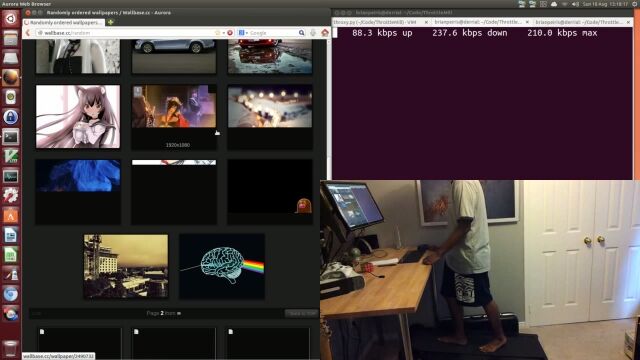Open downloads via the down-arrow toolbar icon
Viewport: 640px width, 360px height.
[x=313, y=33]
